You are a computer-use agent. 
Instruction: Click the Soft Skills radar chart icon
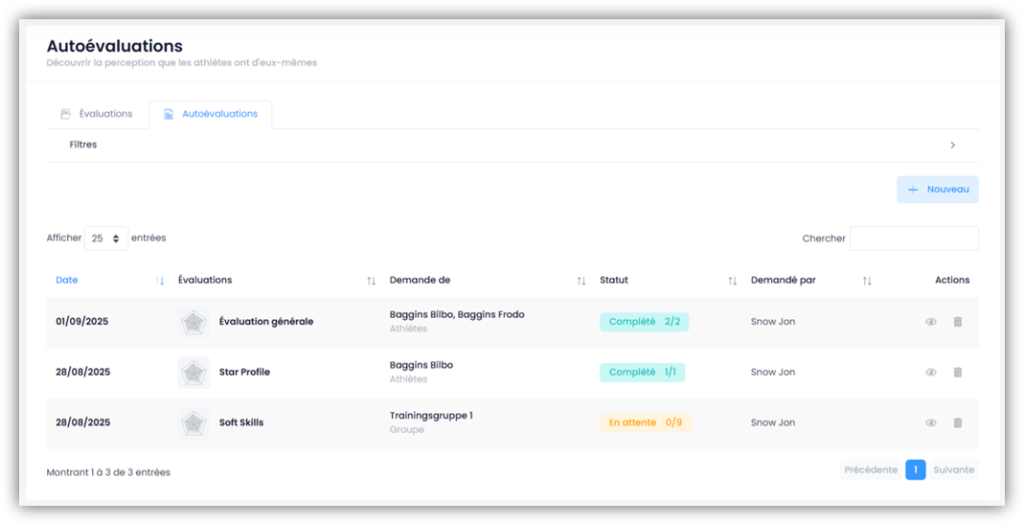click(193, 423)
